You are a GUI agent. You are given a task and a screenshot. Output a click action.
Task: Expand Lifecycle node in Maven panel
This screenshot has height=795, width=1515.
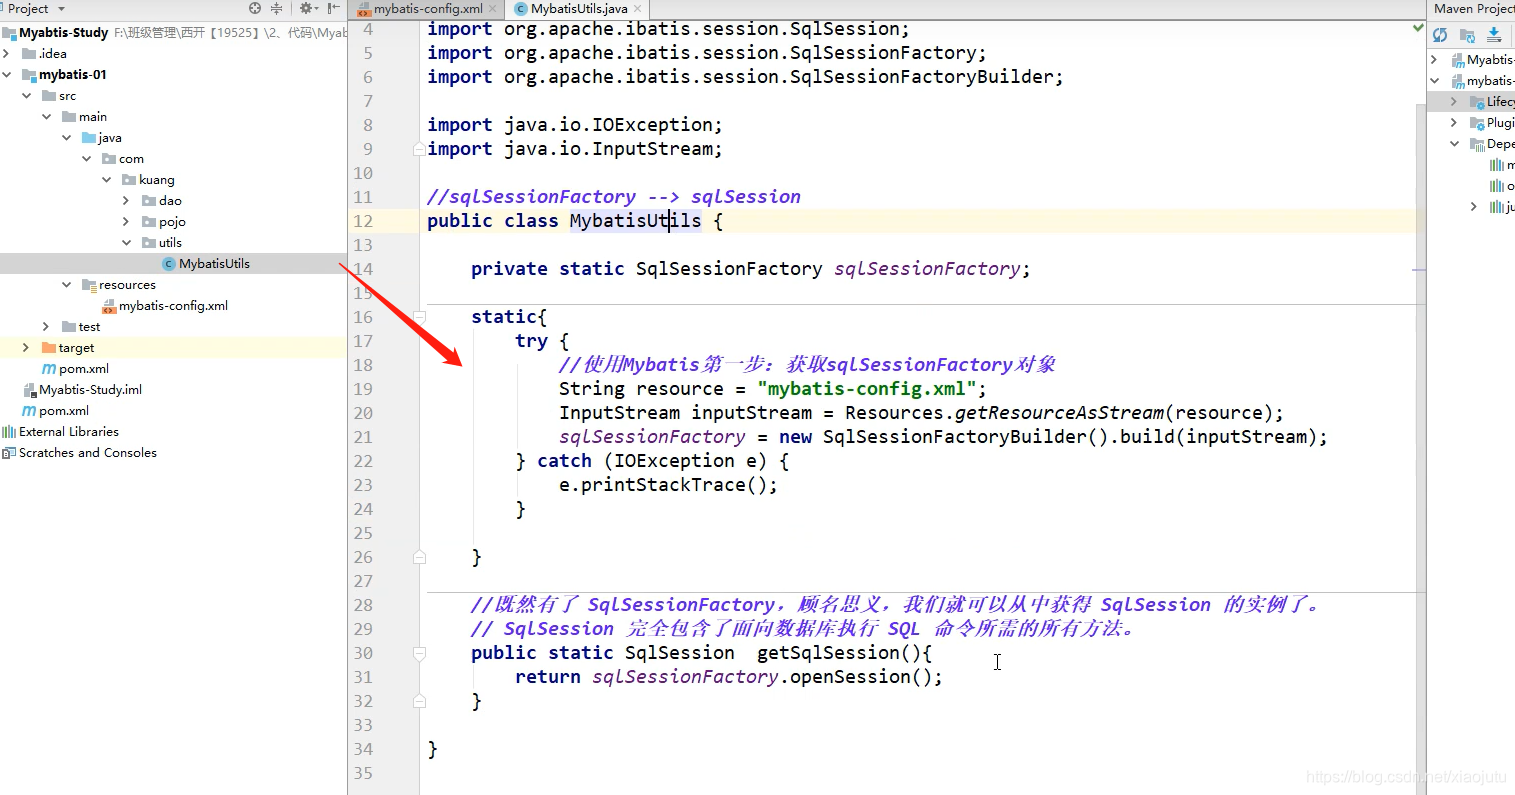1454,102
